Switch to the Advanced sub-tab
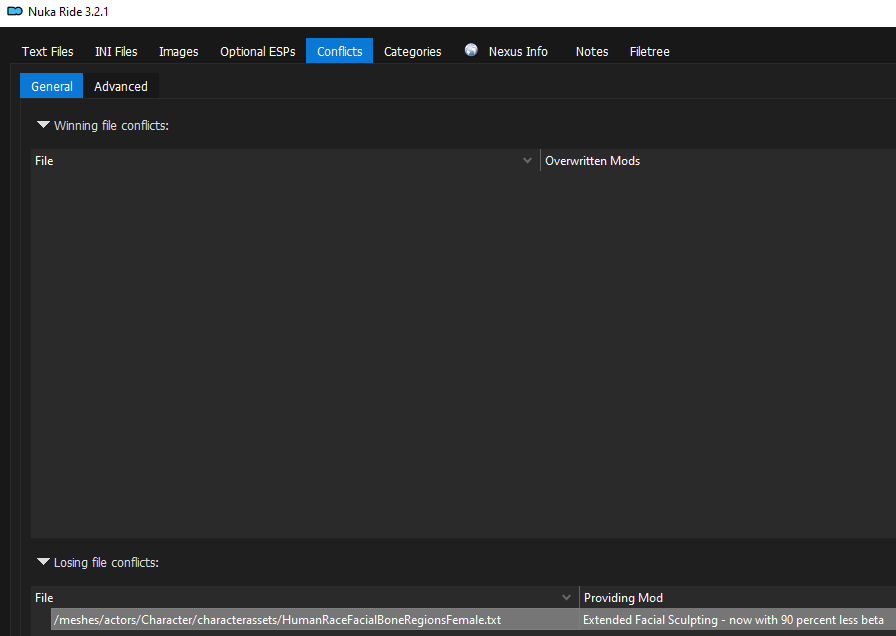896x636 pixels. (121, 86)
